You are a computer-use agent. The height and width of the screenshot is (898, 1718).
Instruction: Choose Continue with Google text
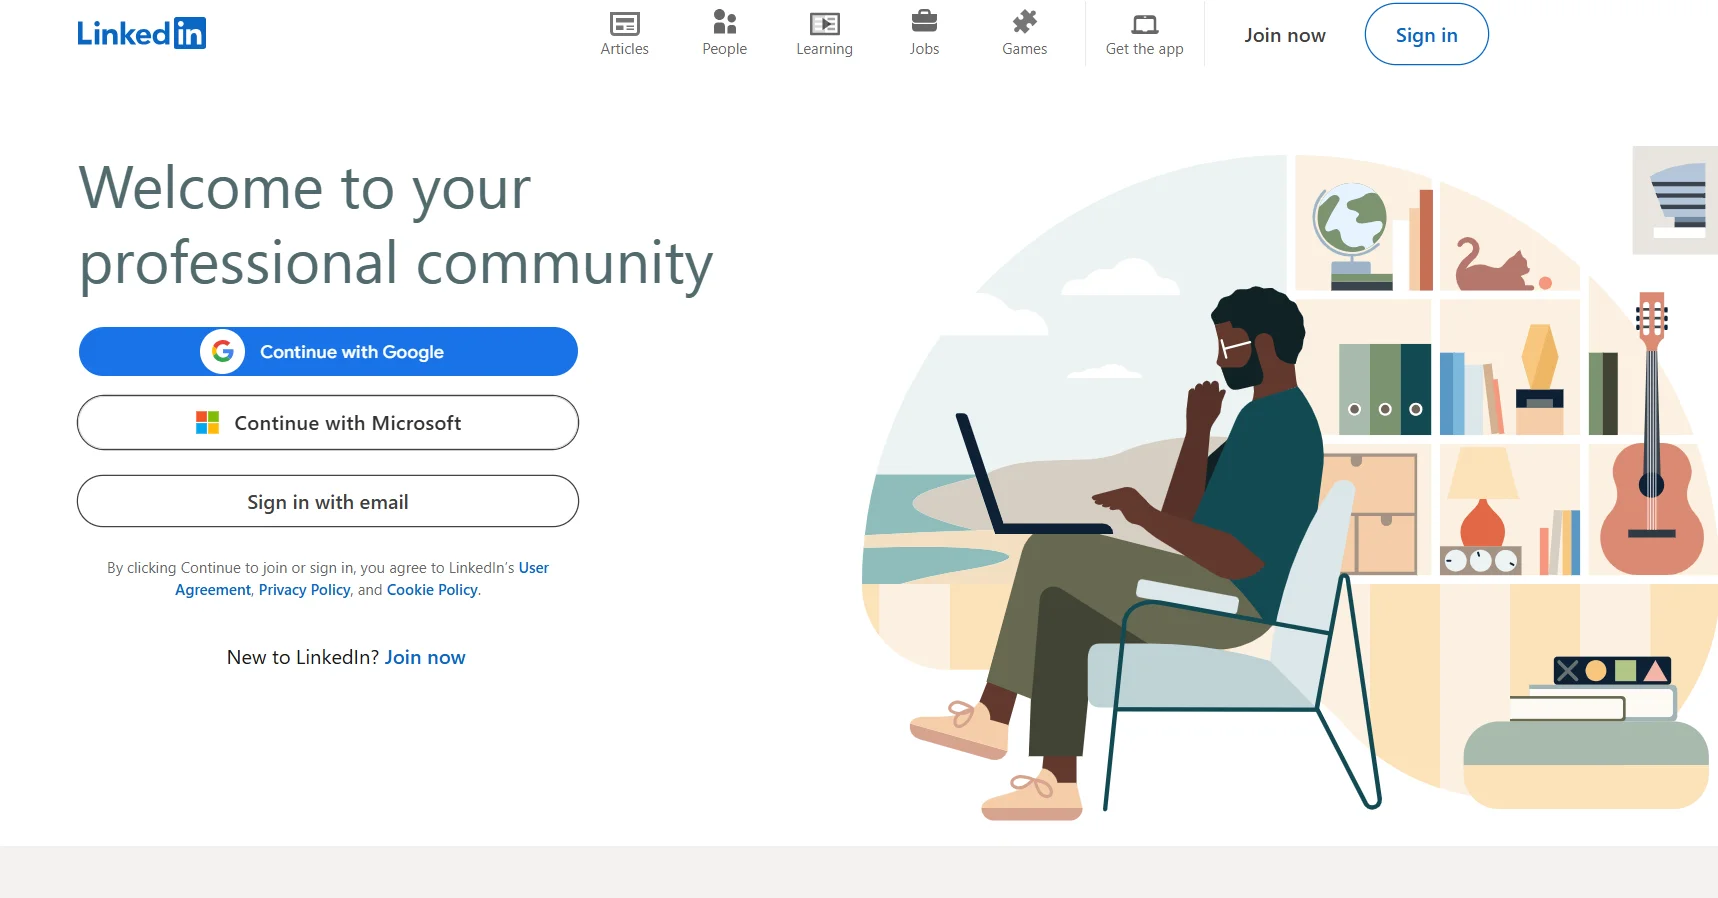point(352,352)
